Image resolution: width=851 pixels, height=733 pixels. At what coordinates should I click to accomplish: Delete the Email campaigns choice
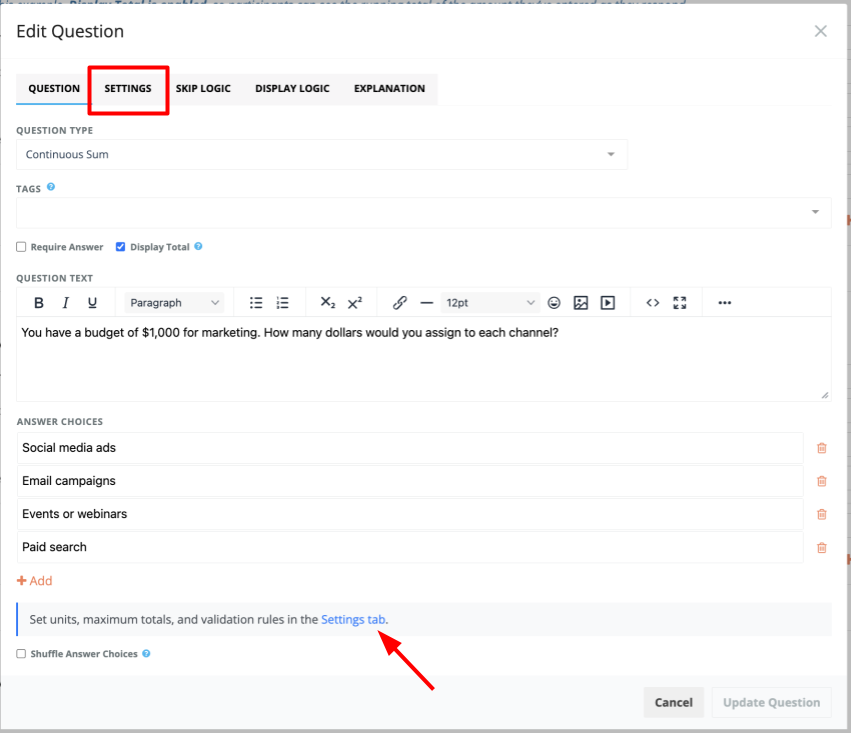point(822,481)
